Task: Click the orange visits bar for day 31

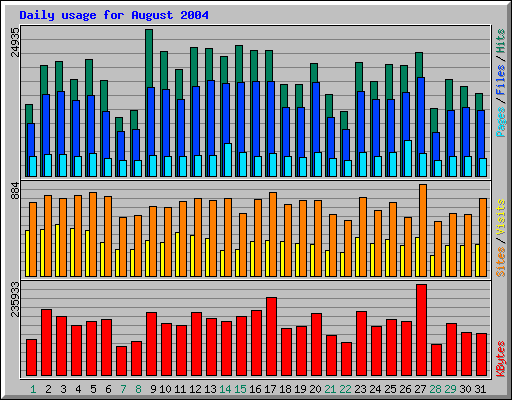Action: click(483, 237)
